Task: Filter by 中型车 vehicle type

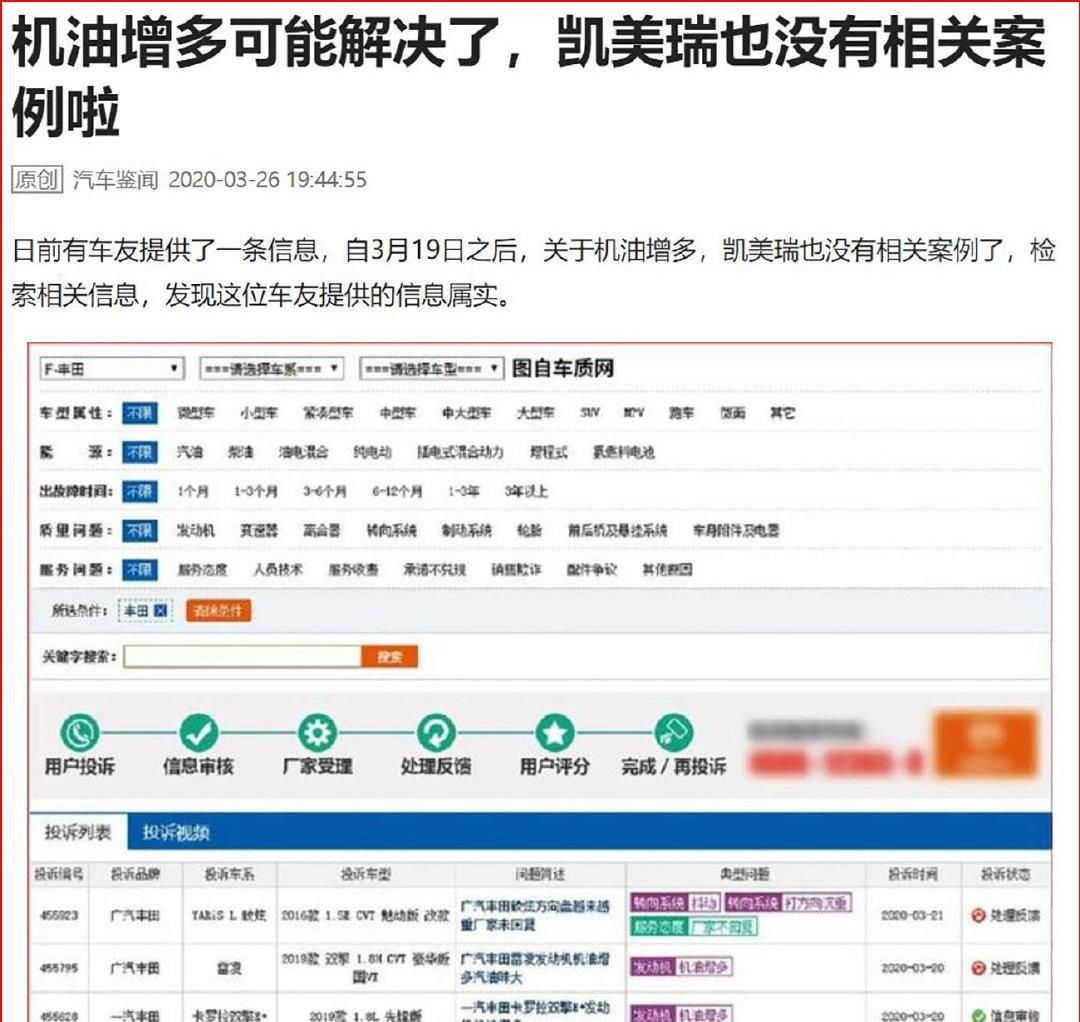Action: point(397,413)
